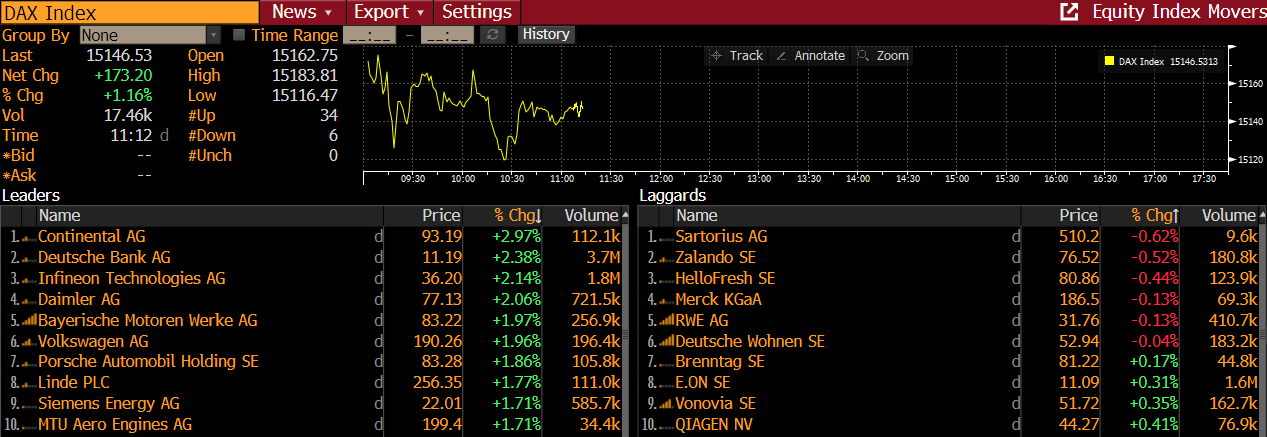Click the pop-out icon beside Equity Index Movers

pos(1069,12)
